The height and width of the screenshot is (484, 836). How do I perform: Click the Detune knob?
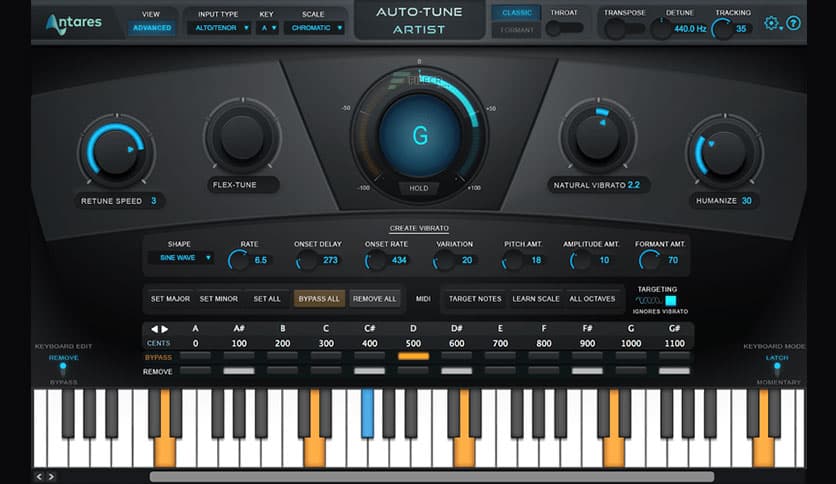point(661,29)
